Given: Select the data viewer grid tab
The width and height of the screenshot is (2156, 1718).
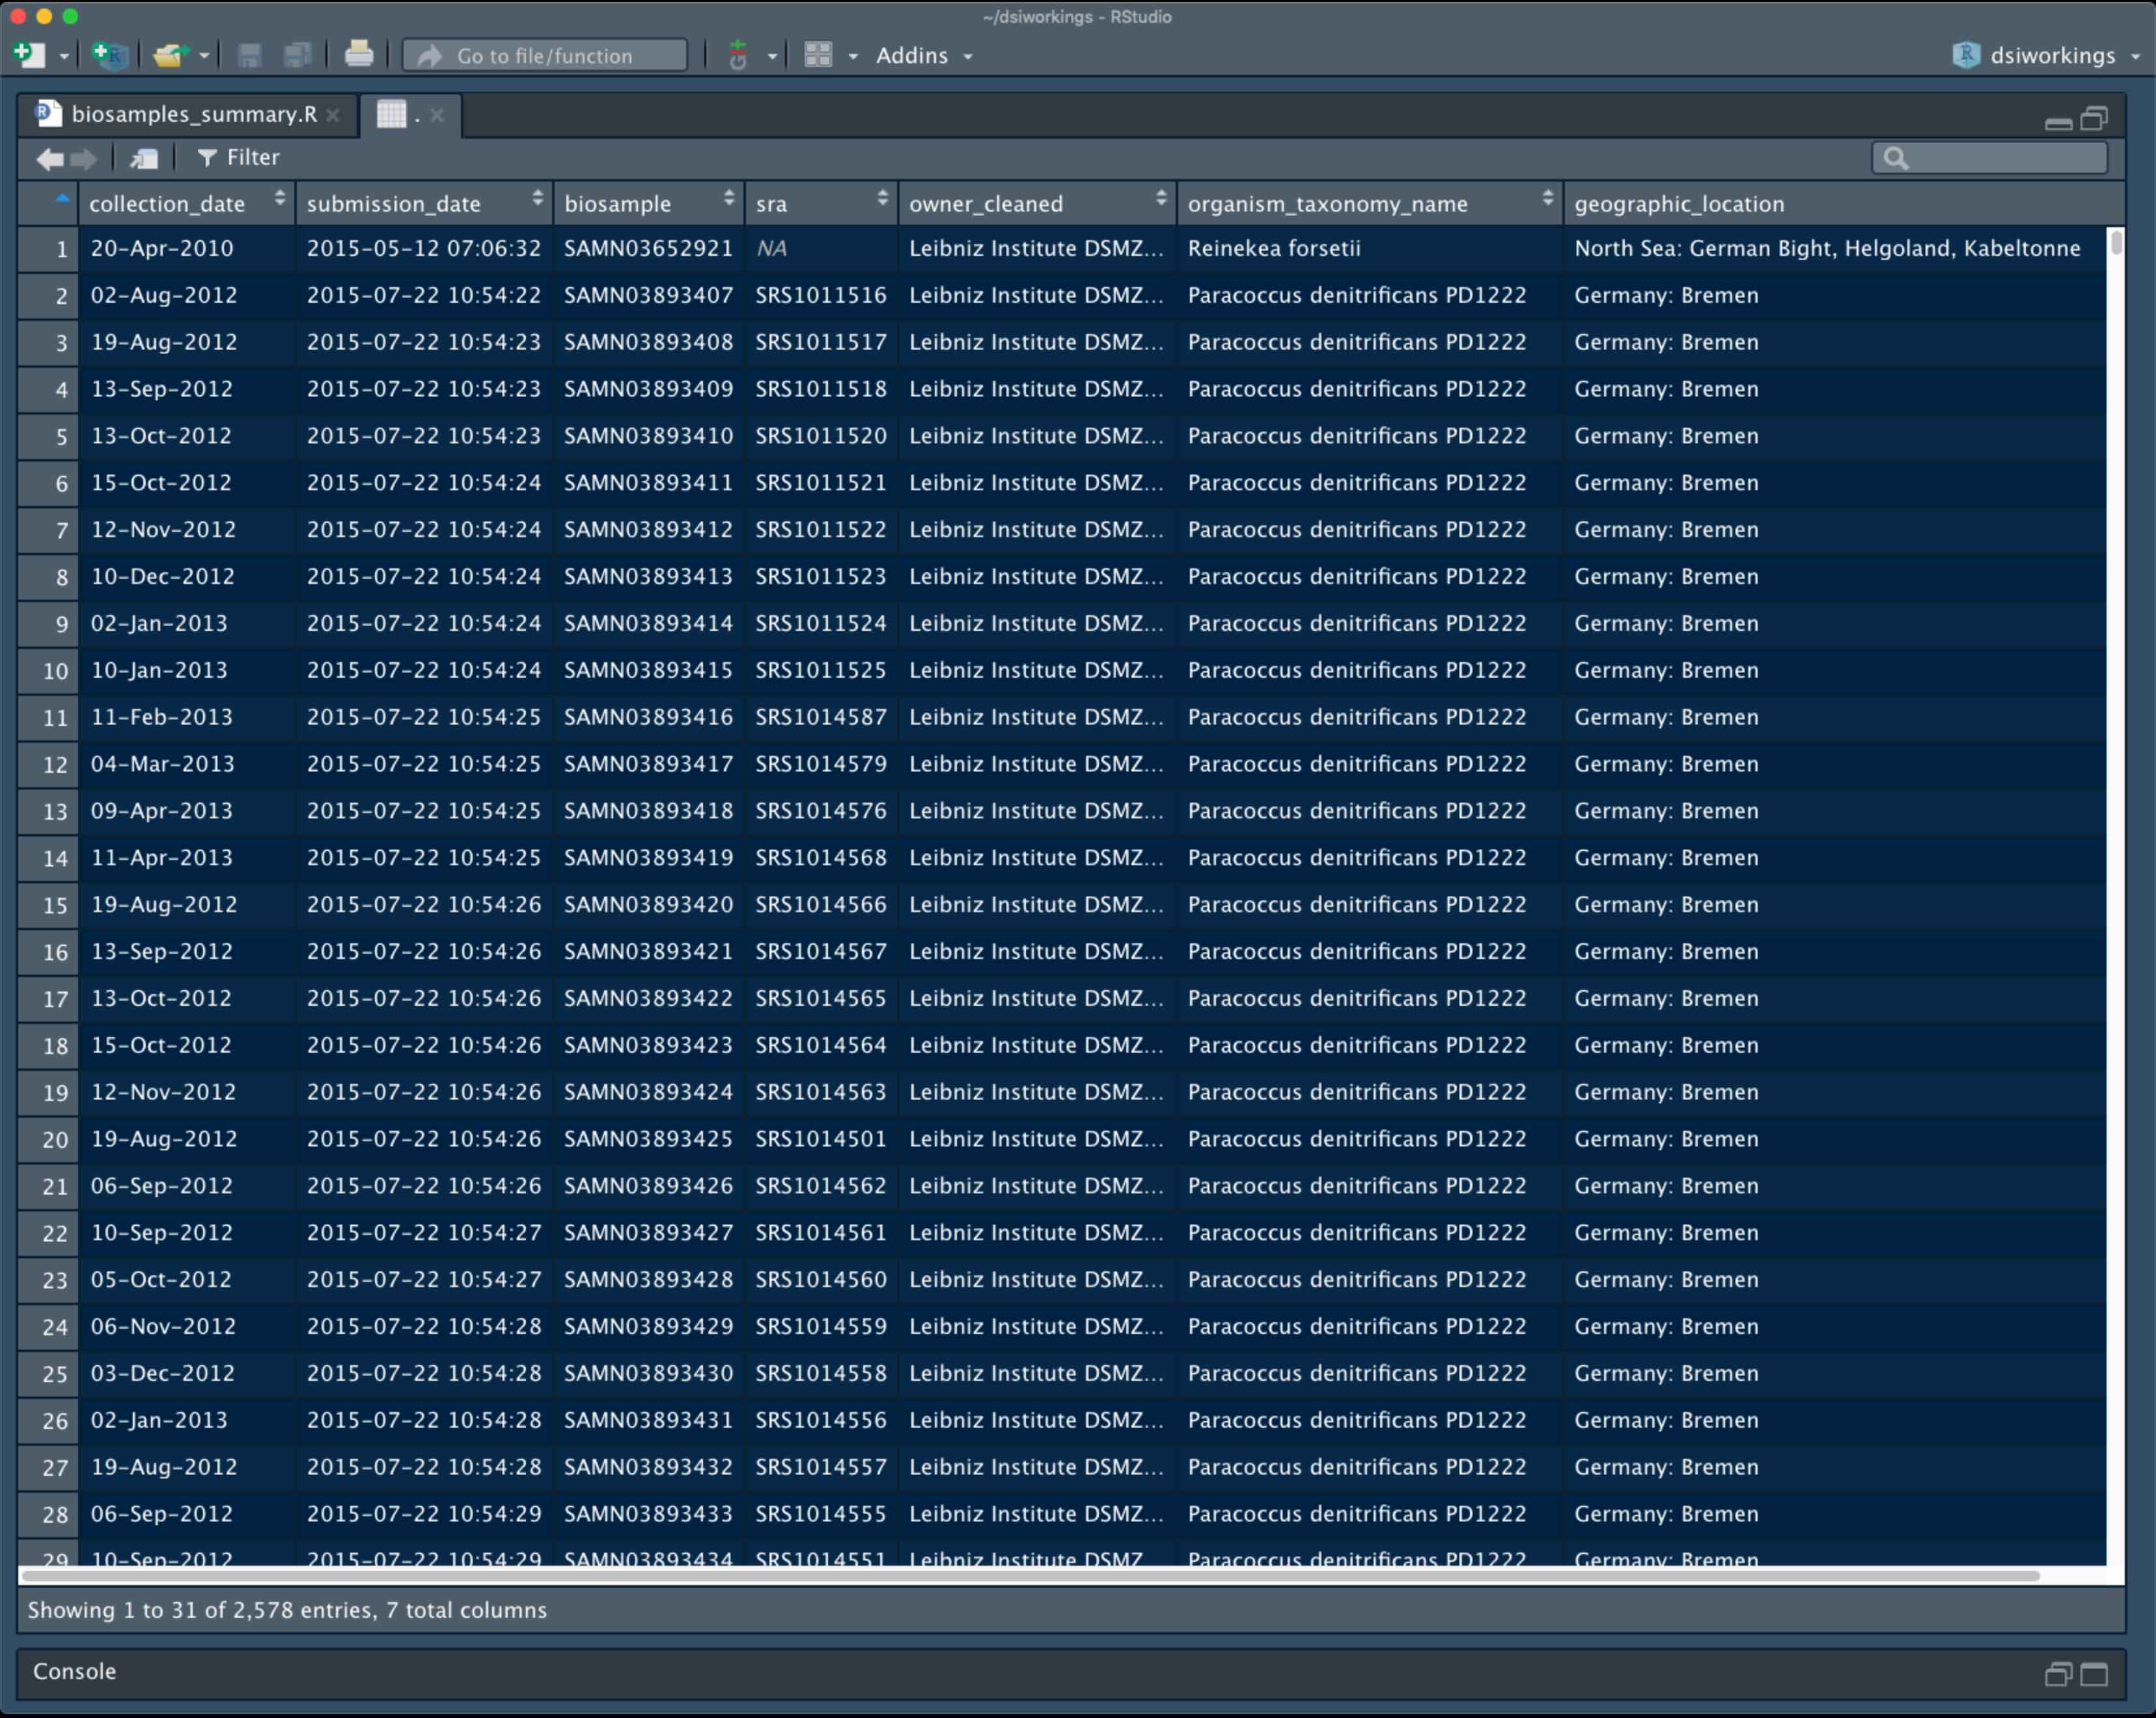Looking at the screenshot, I should point(392,114).
